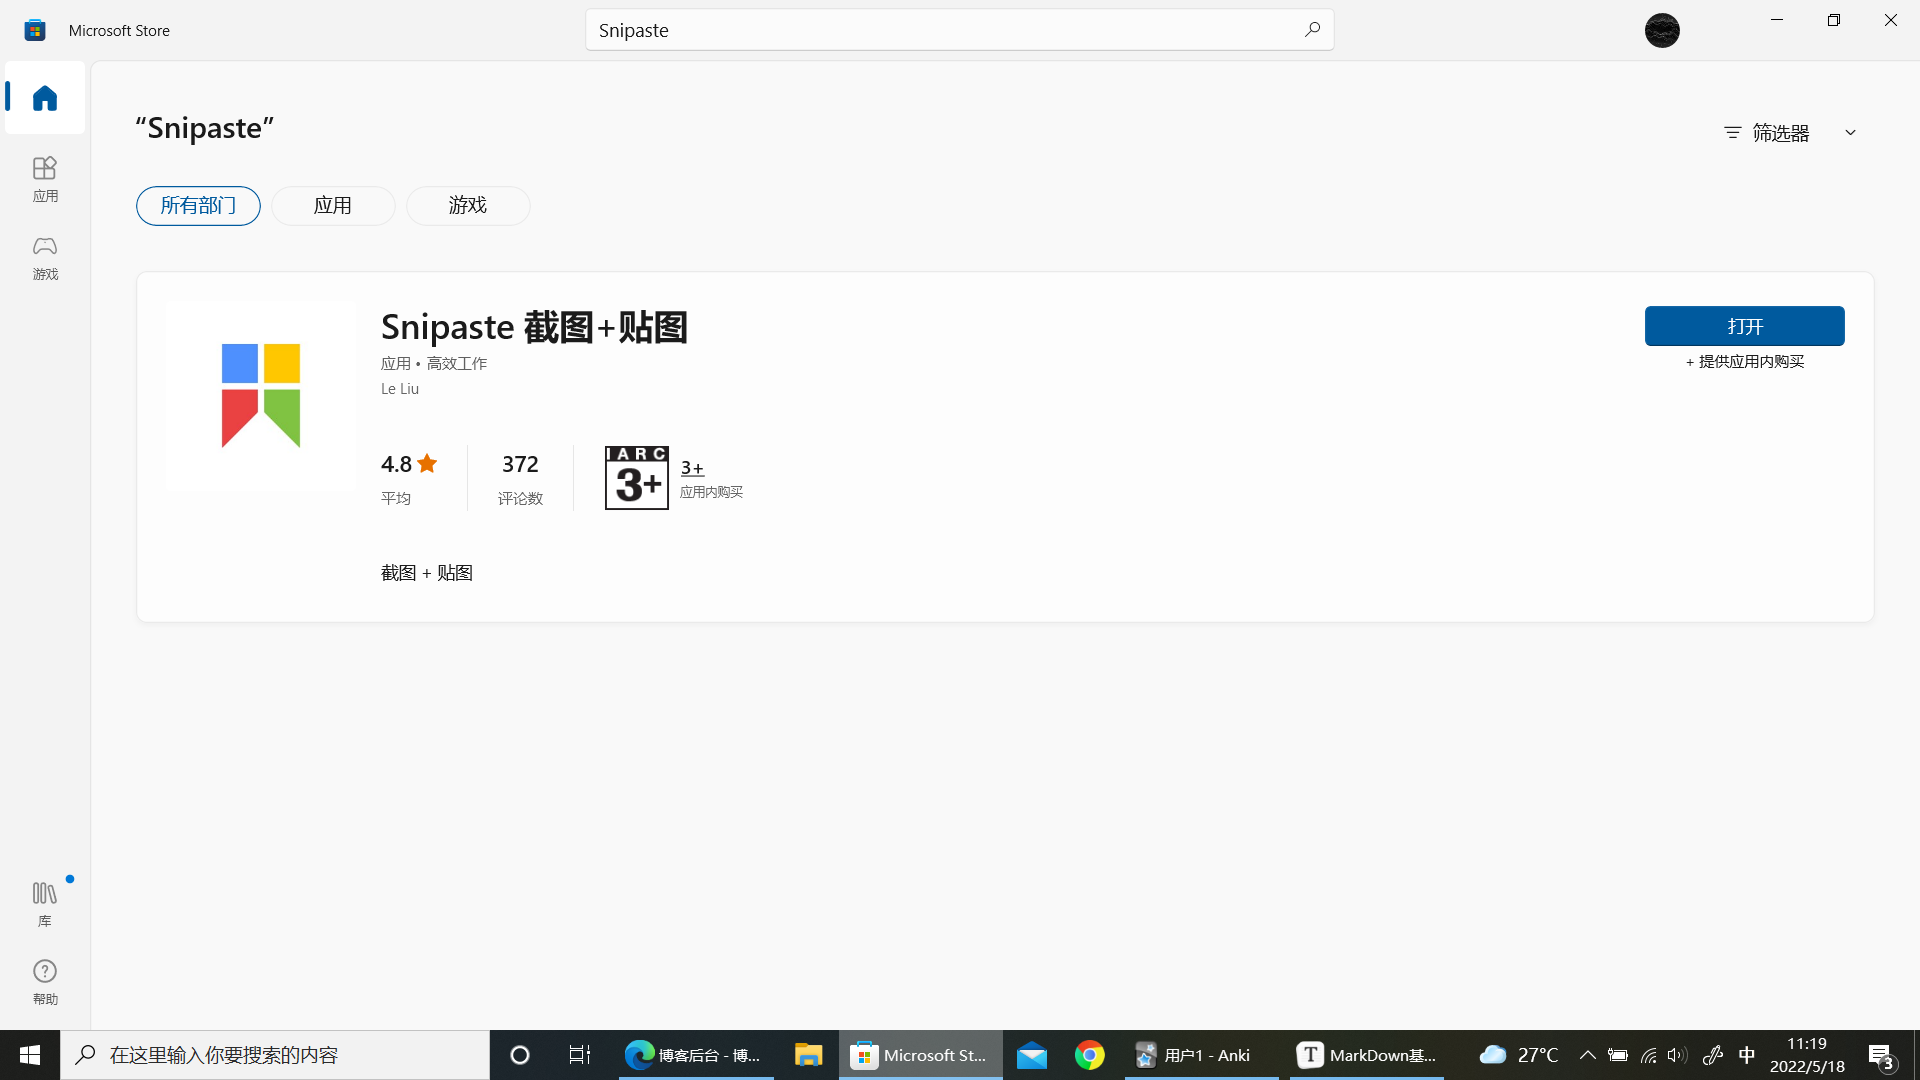1920x1080 pixels.
Task: Select the 所有部门 filter pill
Action: pos(198,206)
